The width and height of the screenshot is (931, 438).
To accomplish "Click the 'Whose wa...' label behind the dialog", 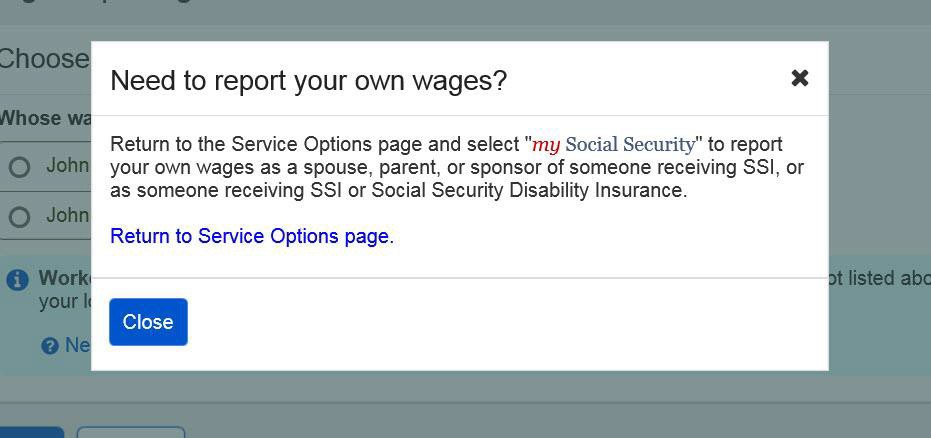I will pyautogui.click(x=45, y=118).
